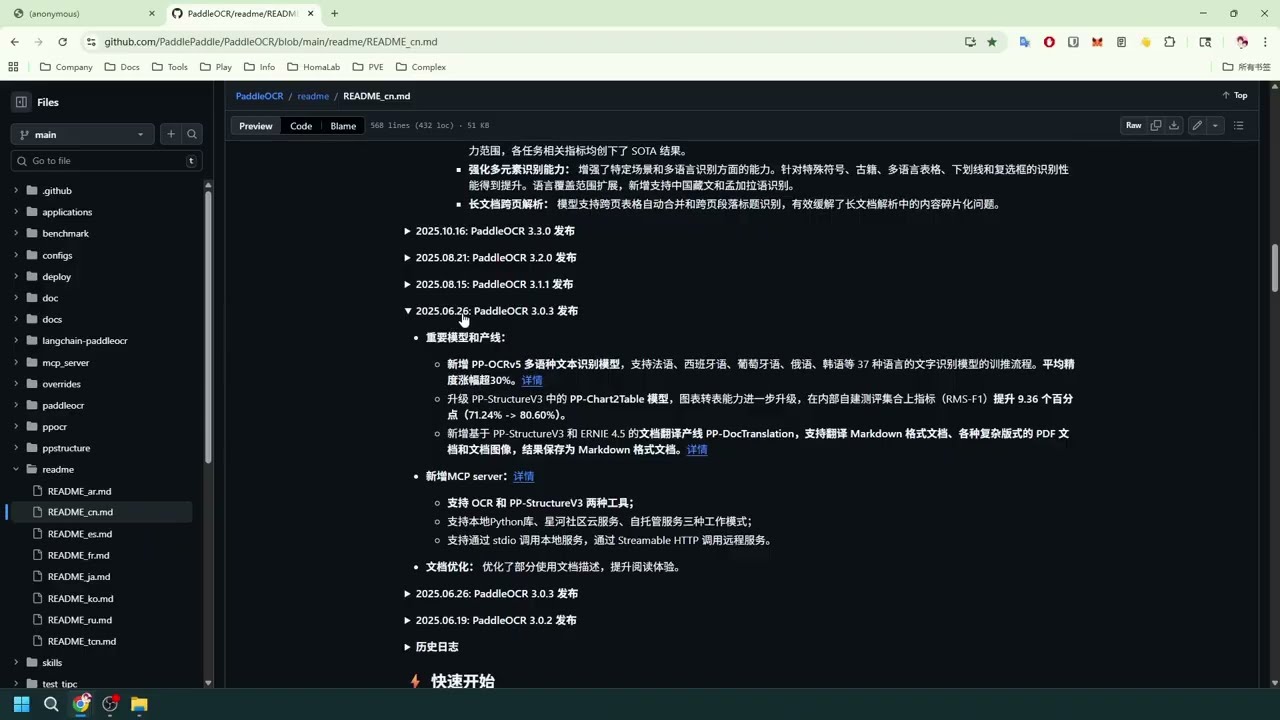Click the Raw button

[1133, 126]
